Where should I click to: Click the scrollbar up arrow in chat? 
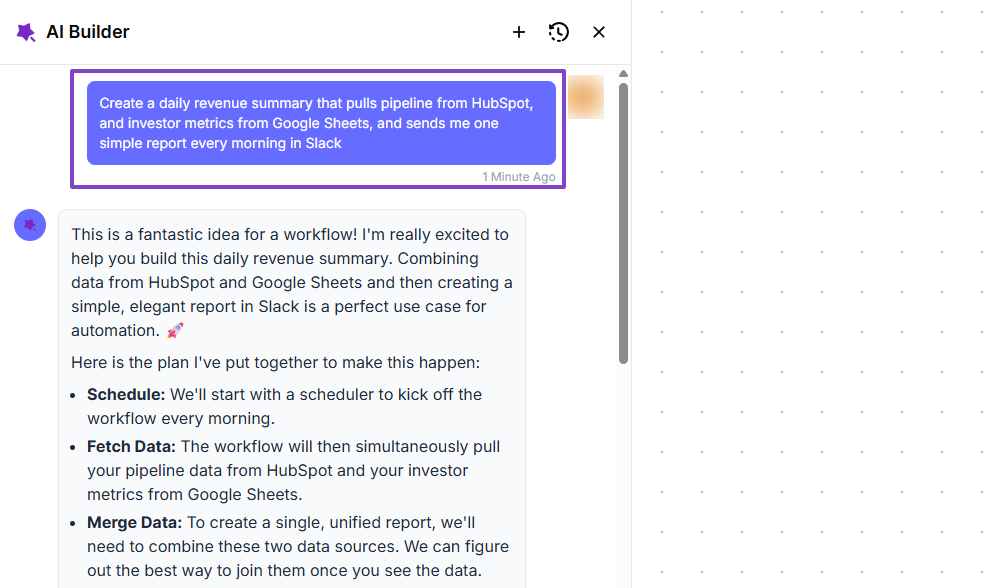pos(623,74)
